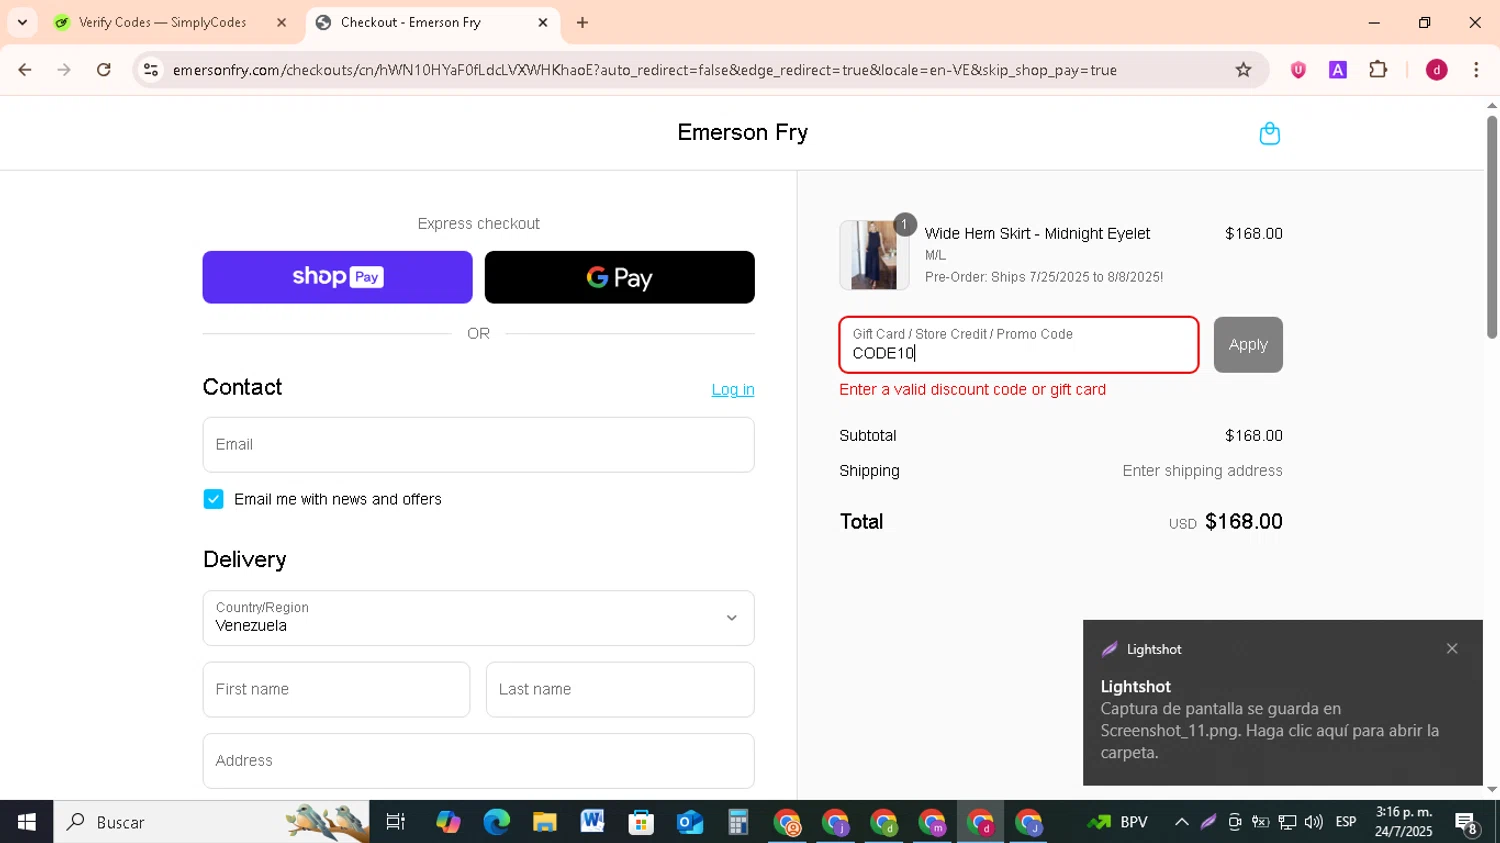Open network settings tray icon
The width and height of the screenshot is (1500, 843).
1287,822
